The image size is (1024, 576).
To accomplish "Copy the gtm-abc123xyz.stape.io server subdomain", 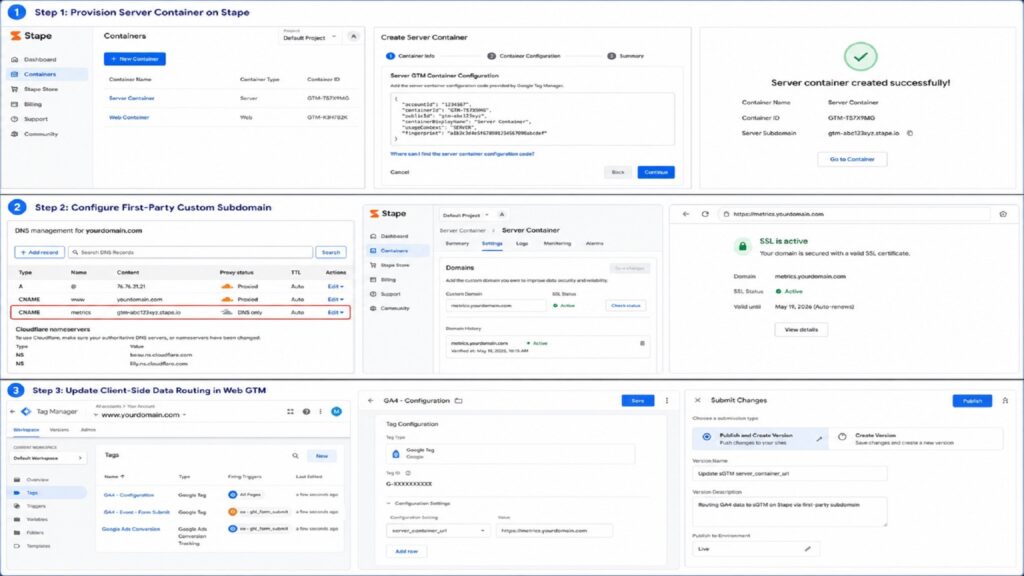I will [910, 133].
